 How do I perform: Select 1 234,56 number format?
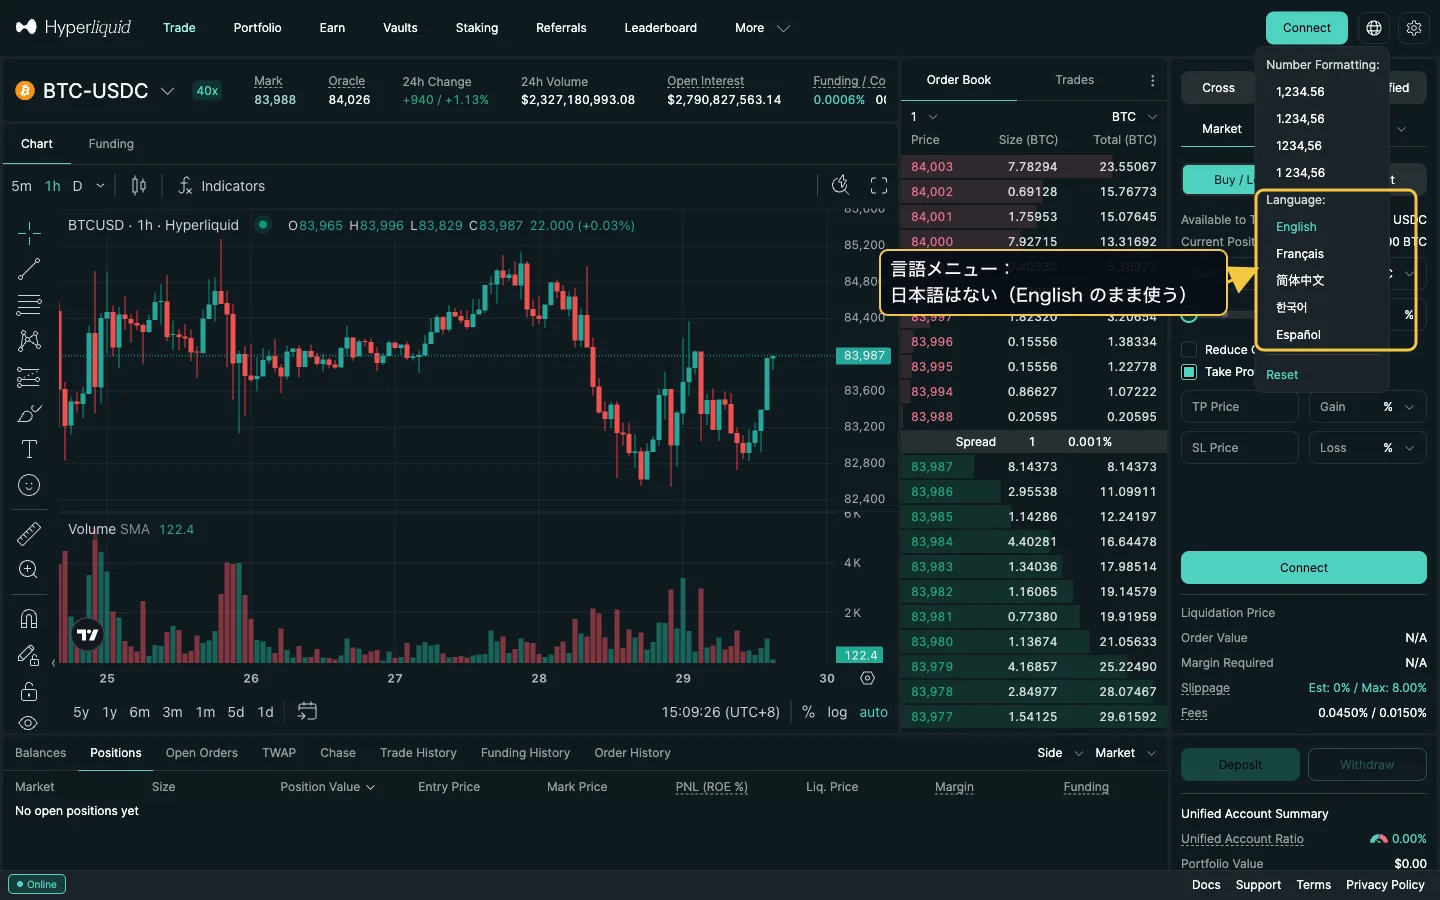click(1300, 173)
